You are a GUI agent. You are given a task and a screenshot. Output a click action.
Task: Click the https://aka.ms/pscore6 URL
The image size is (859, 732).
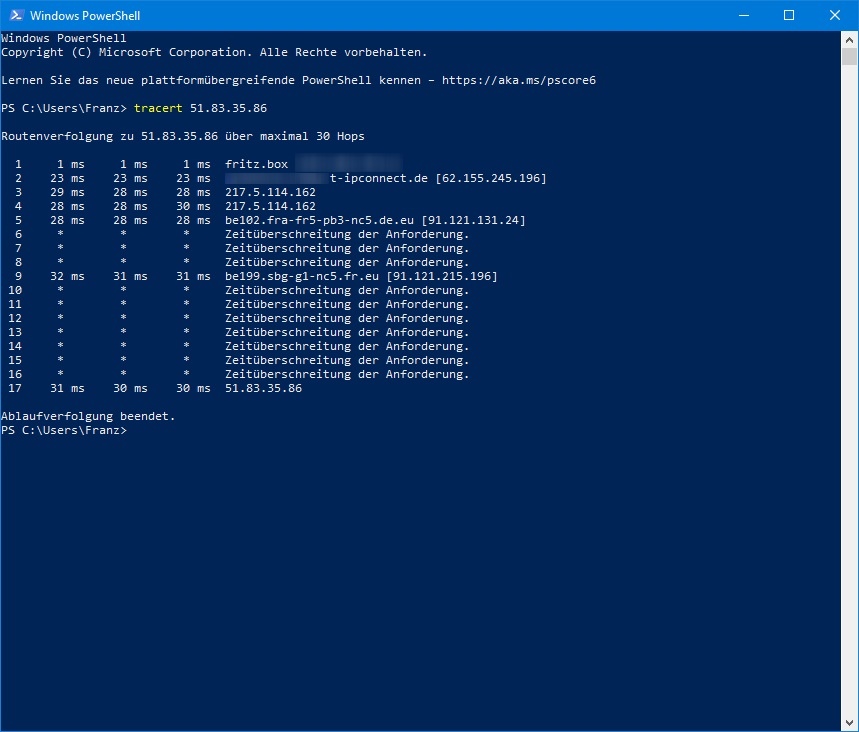coord(519,80)
